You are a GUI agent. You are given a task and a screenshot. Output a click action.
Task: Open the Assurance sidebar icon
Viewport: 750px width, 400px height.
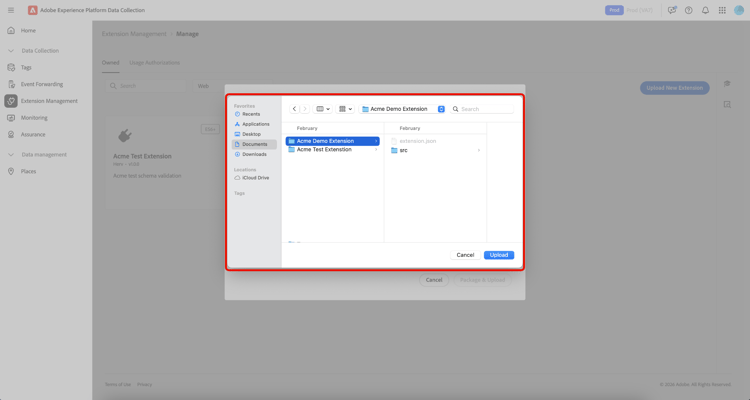(x=11, y=134)
